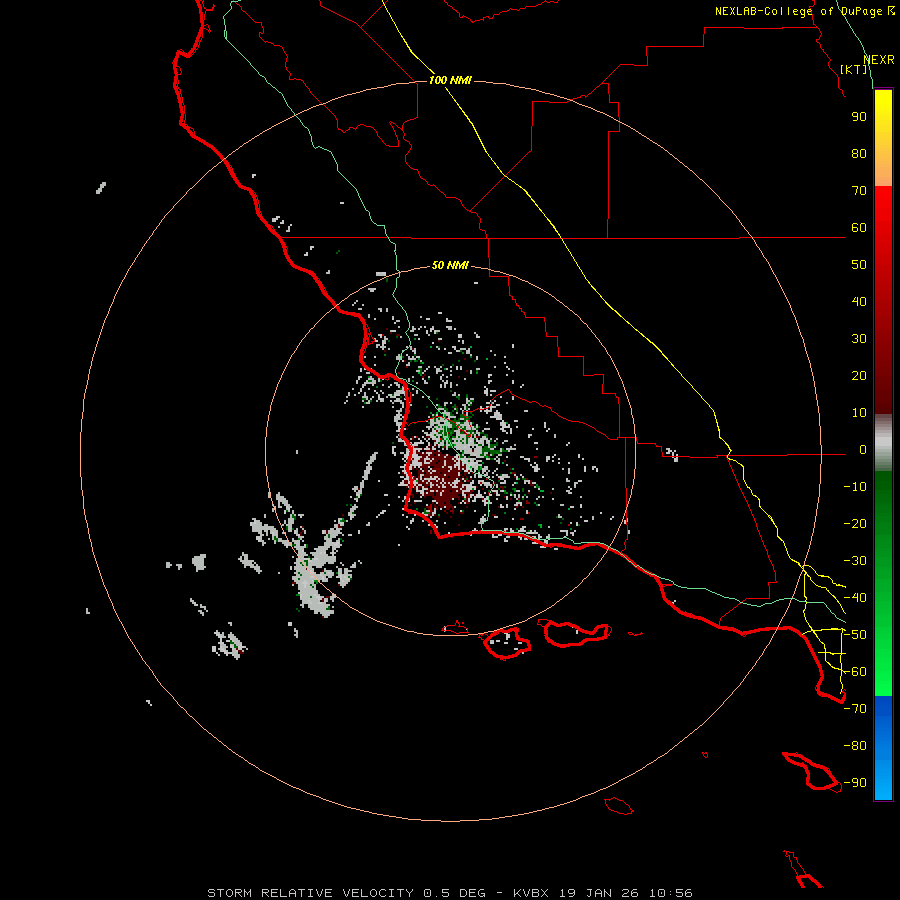Pick the -60 scale label
900x900 pixels.
pyautogui.click(x=855, y=672)
